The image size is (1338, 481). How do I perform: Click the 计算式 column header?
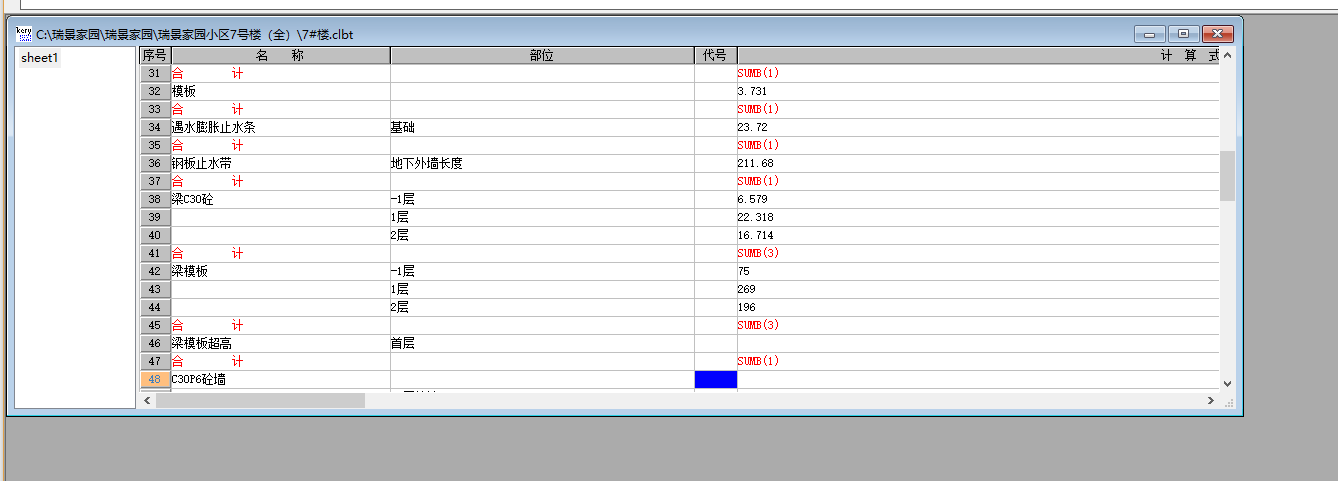(x=979, y=56)
